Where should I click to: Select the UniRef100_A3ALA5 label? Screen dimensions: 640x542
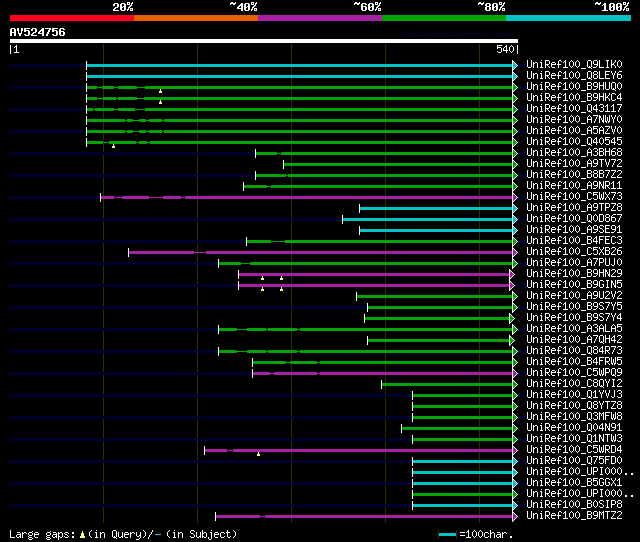tap(574, 329)
